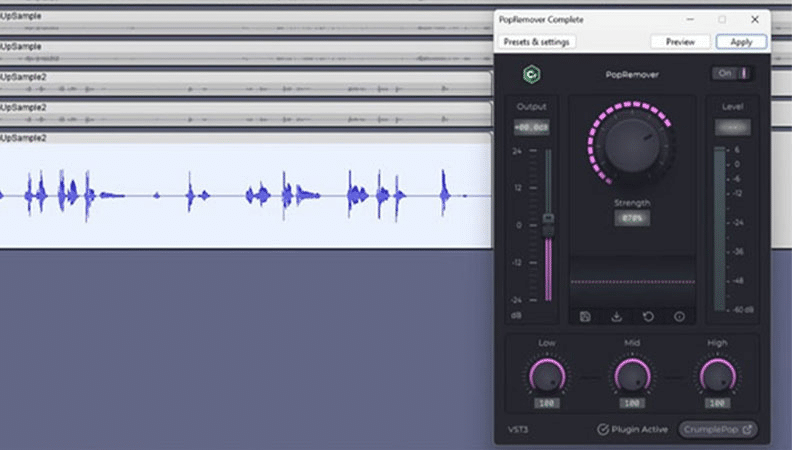
Task: Click the expanded UpSample2 track waveform
Action: tap(245, 196)
